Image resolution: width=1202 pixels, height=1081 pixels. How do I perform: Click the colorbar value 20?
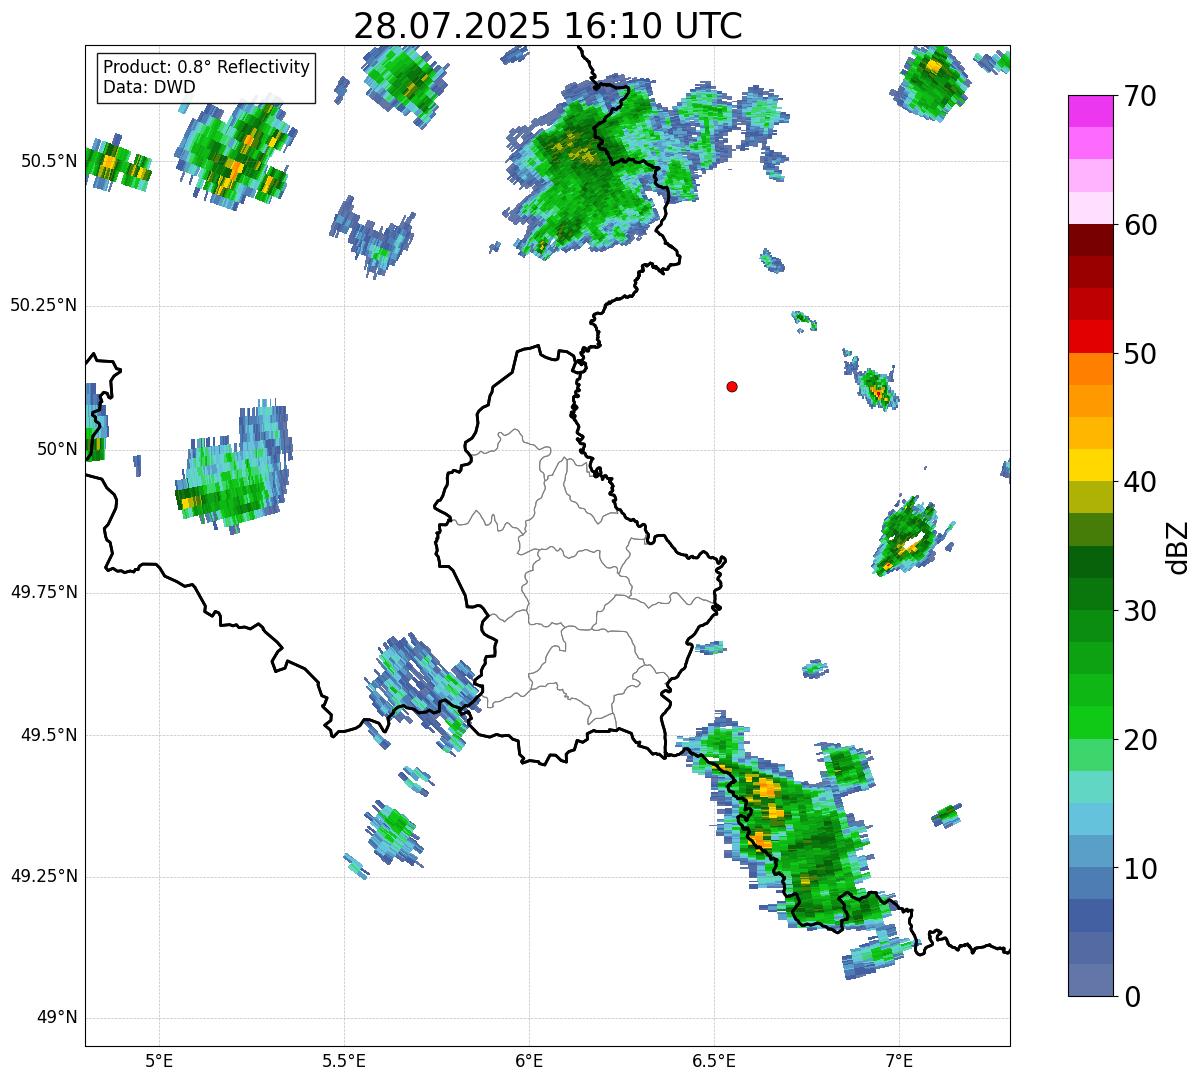(x=1140, y=740)
